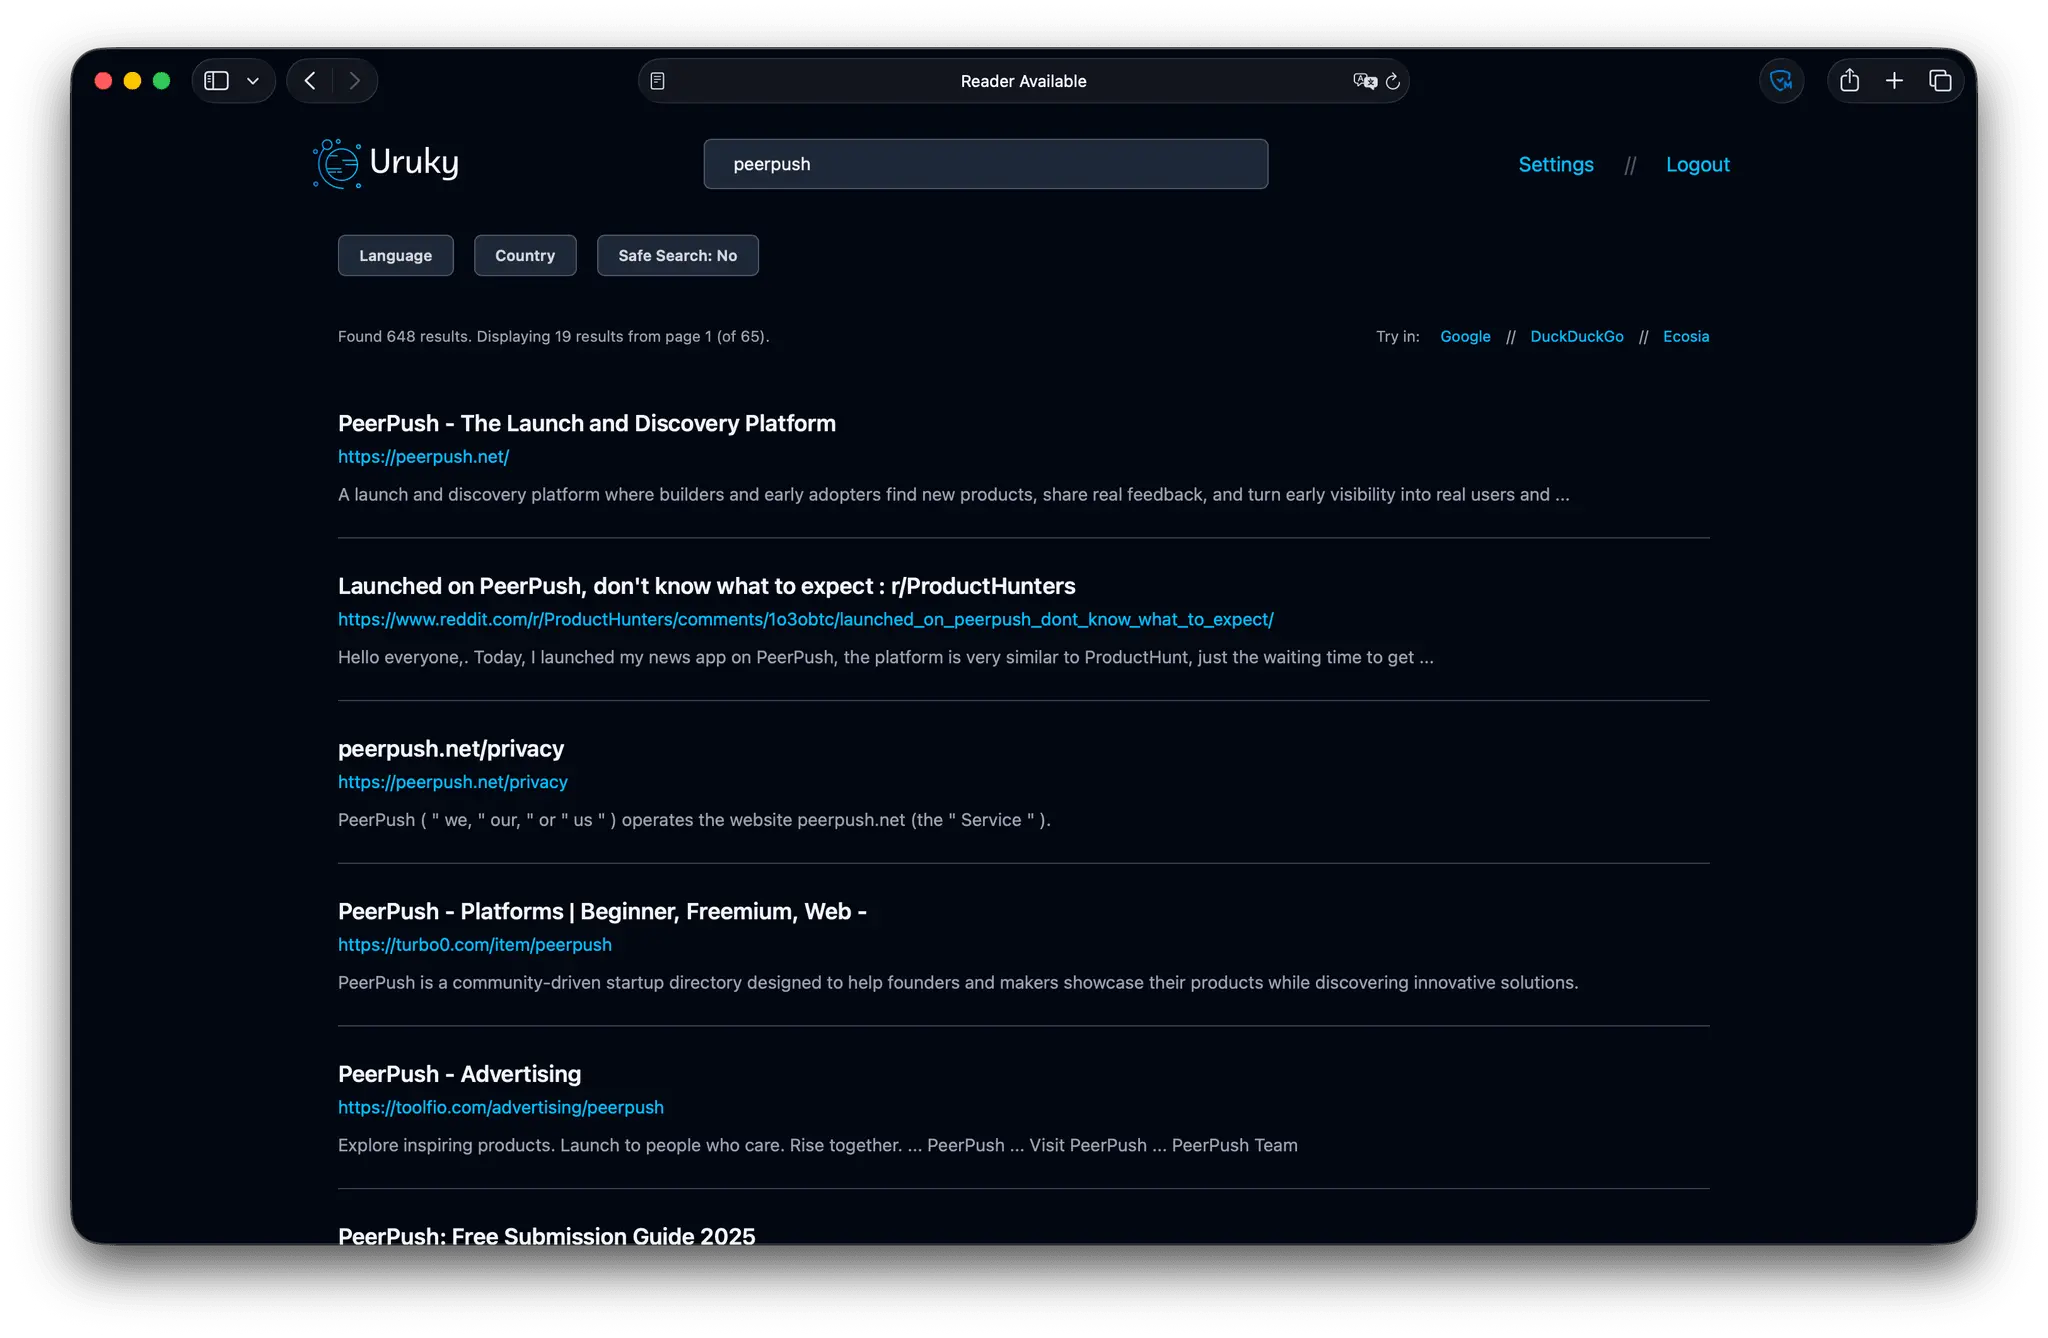Show the tab overview icon
Image resolution: width=2048 pixels, height=1338 pixels.
(x=1940, y=81)
